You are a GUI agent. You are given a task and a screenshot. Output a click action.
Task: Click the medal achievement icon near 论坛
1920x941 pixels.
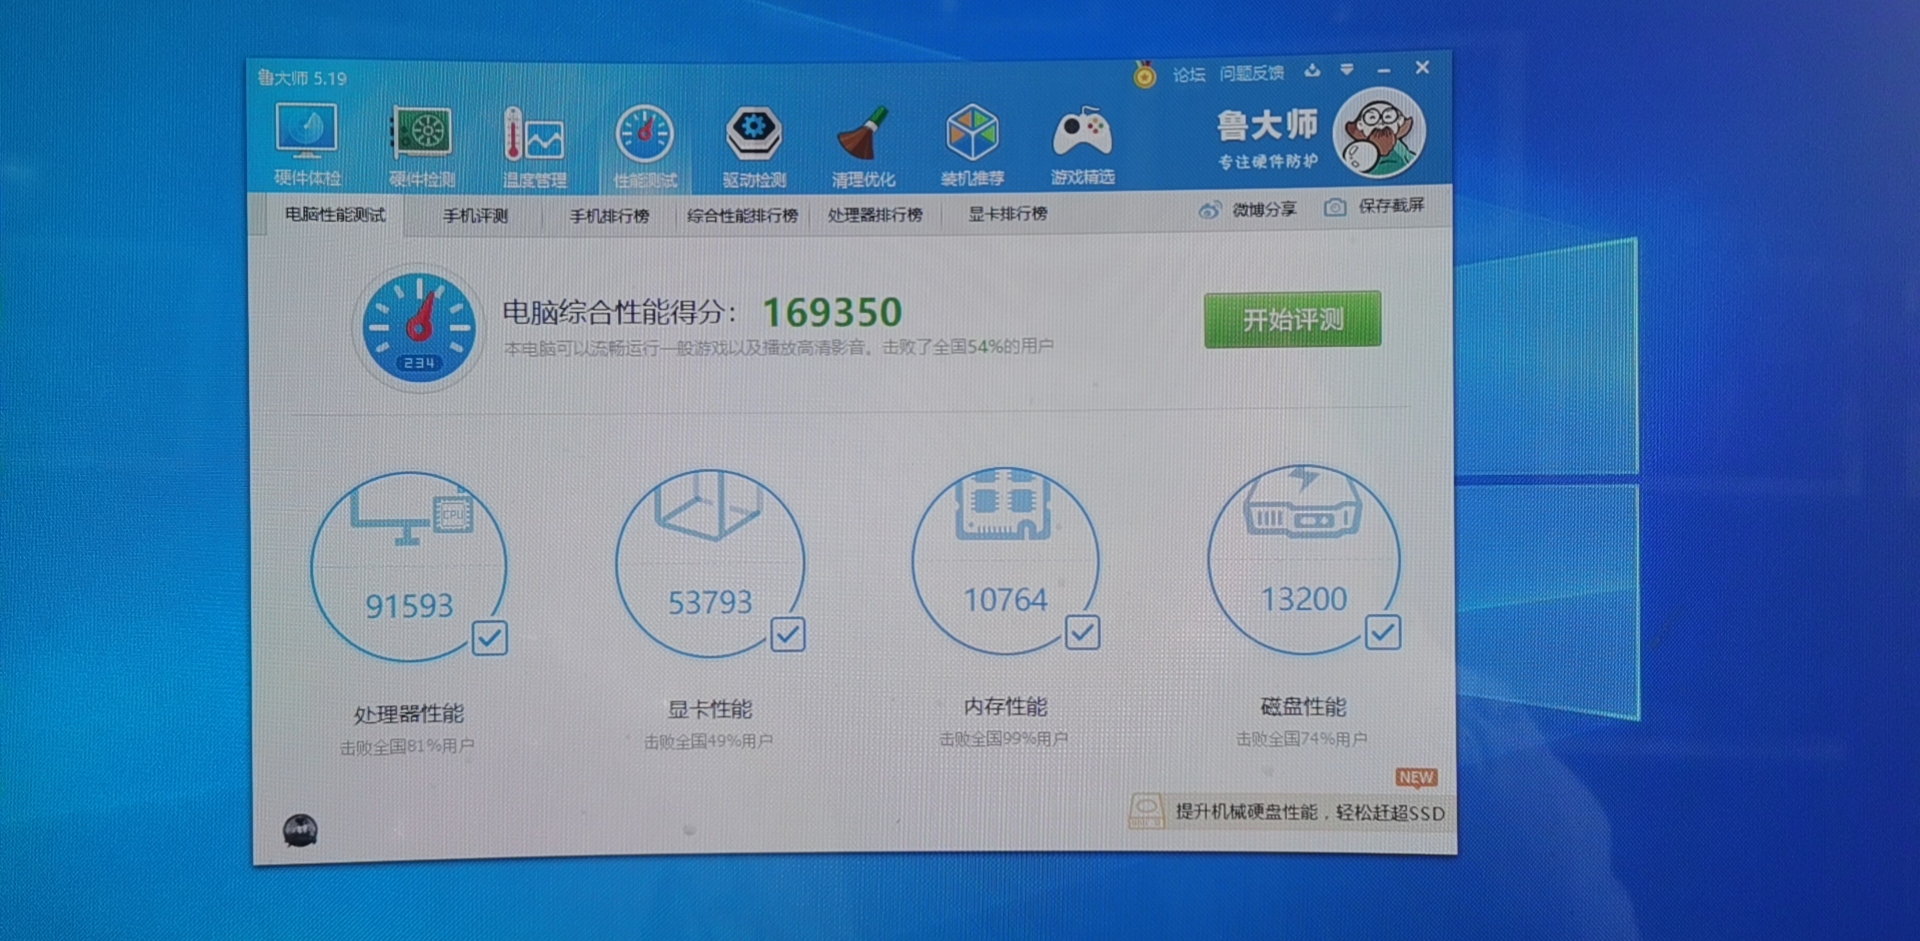coord(1142,72)
